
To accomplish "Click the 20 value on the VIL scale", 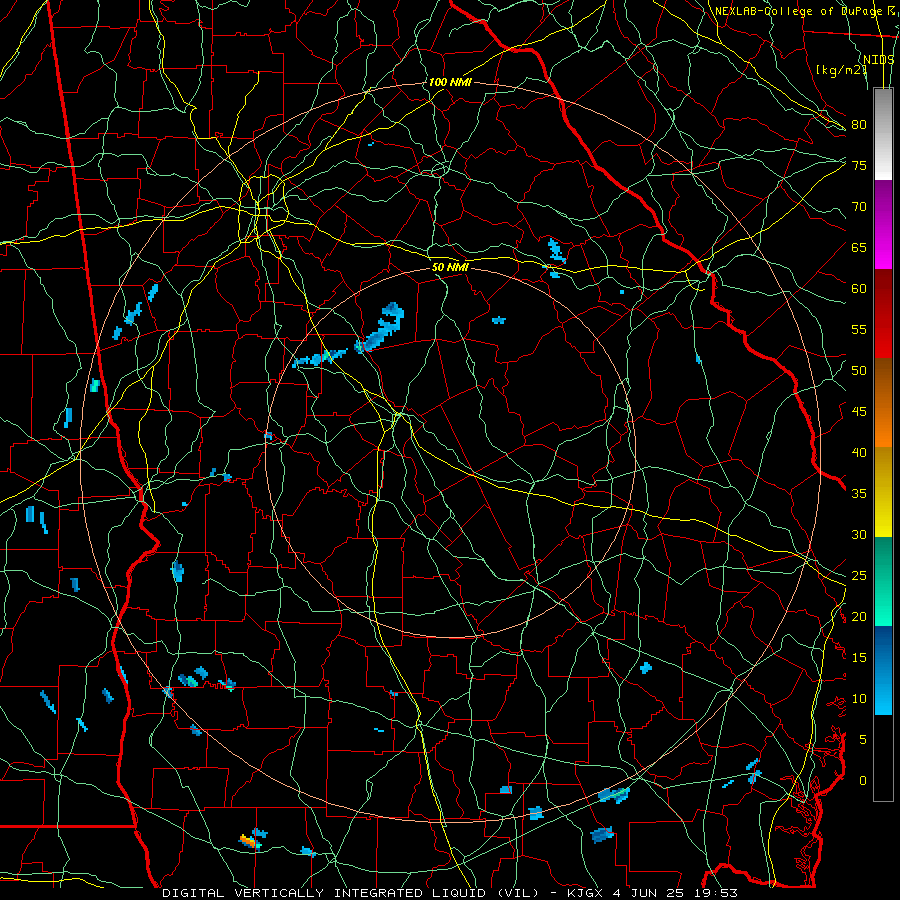I will click(x=859, y=616).
